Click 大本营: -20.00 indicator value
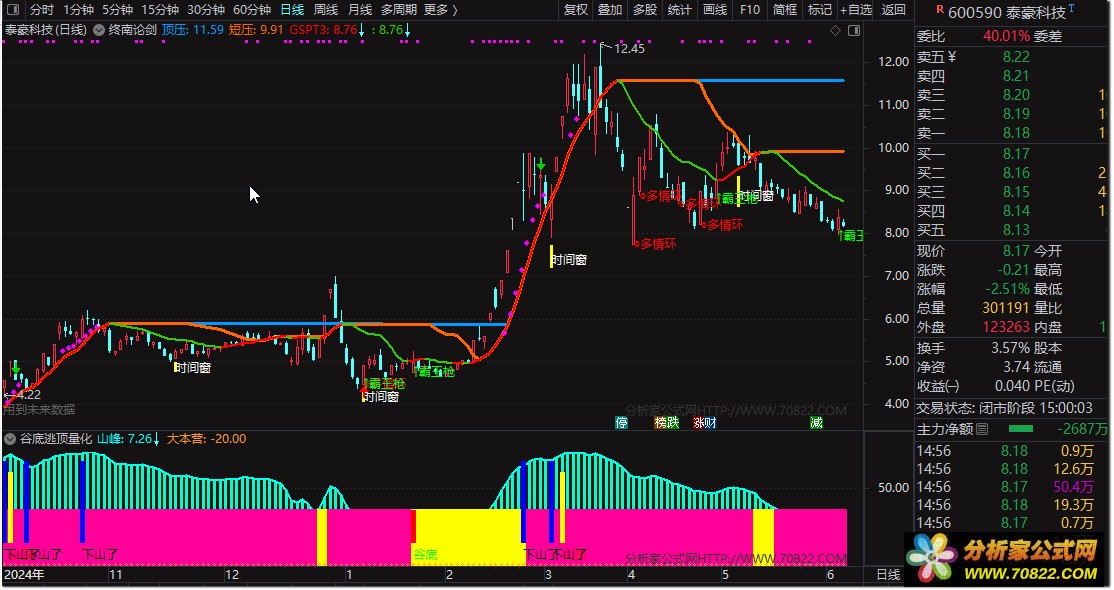Viewport: 1114px width, 590px height. coord(206,439)
